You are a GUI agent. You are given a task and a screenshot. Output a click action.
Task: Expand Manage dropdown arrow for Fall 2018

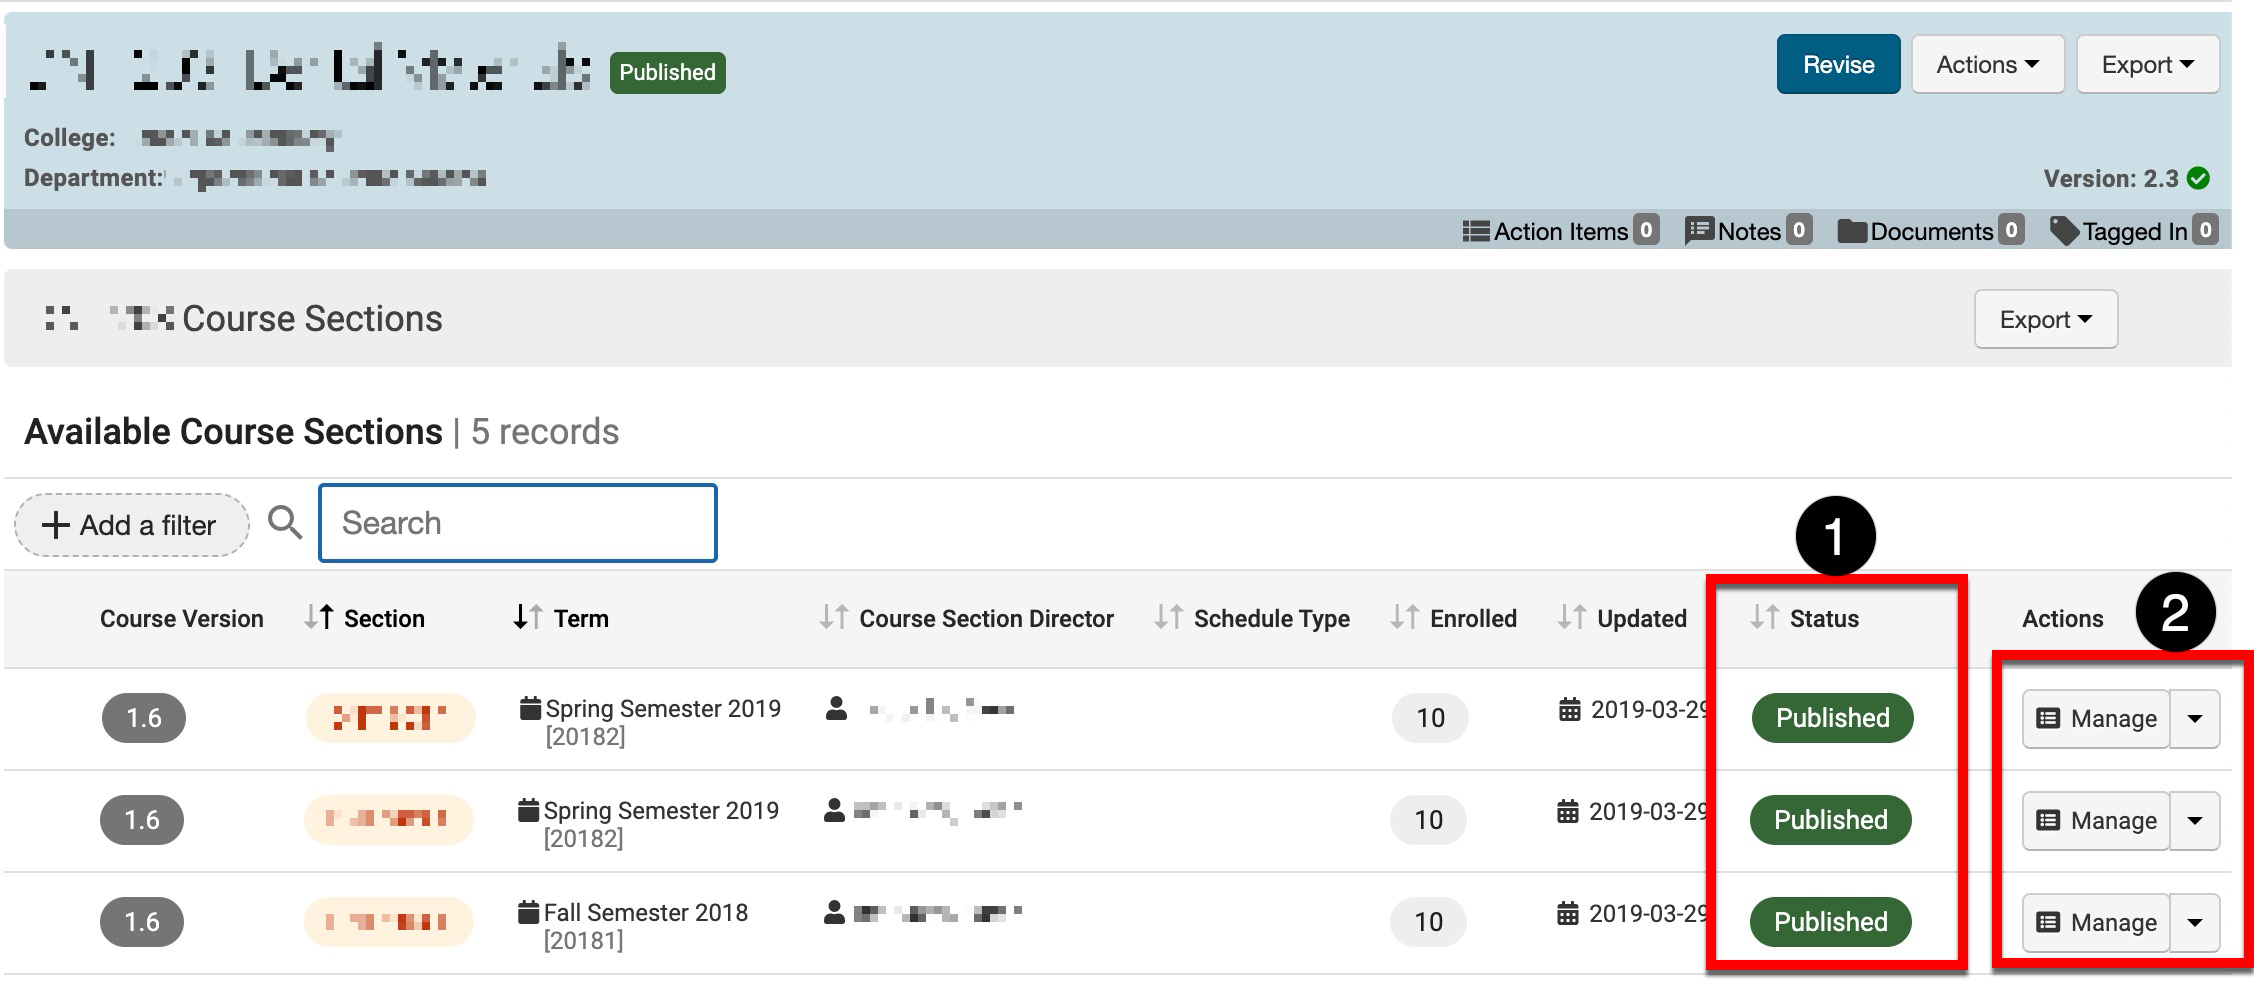coord(2195,922)
